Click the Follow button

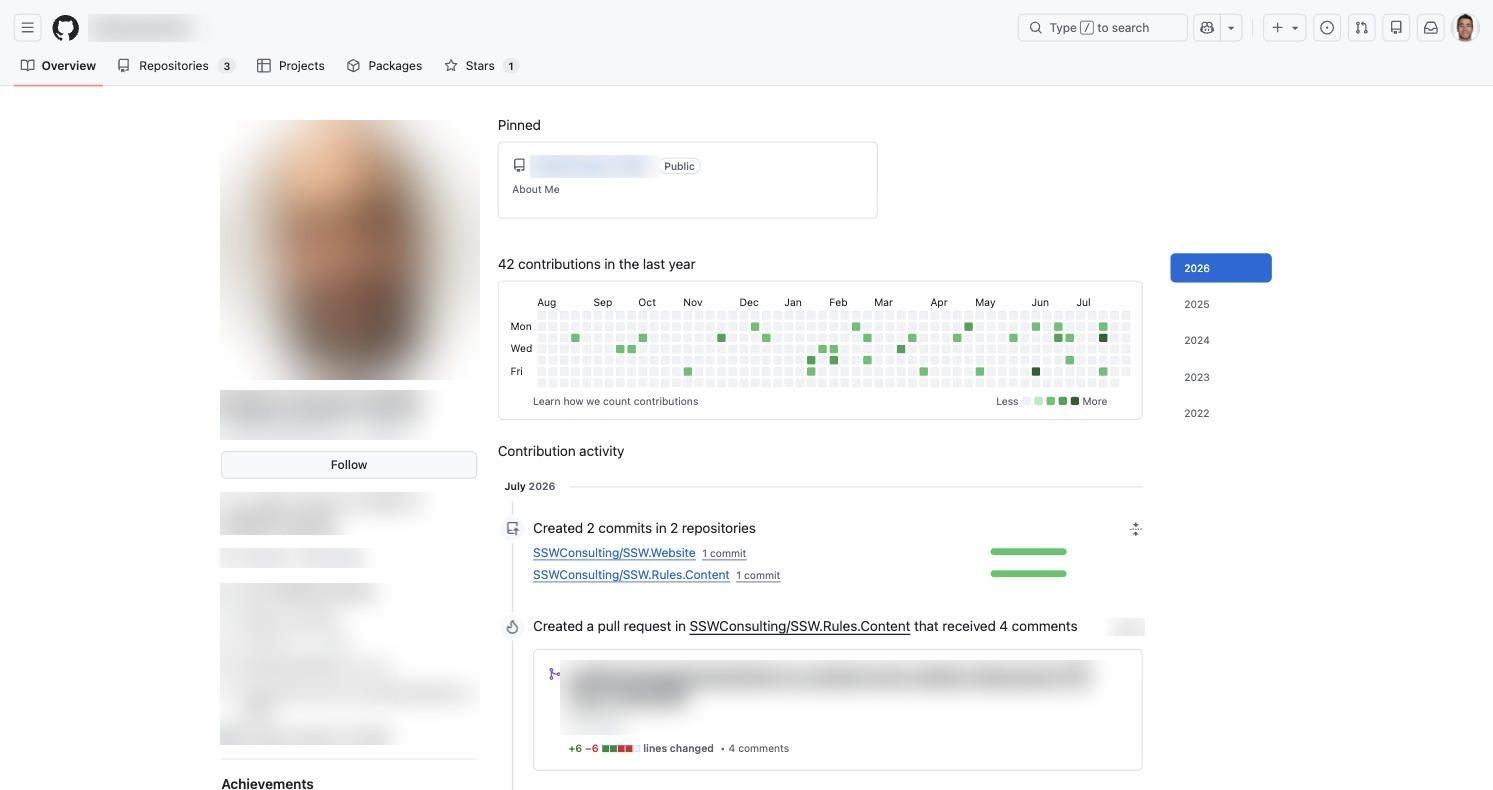[x=349, y=465]
